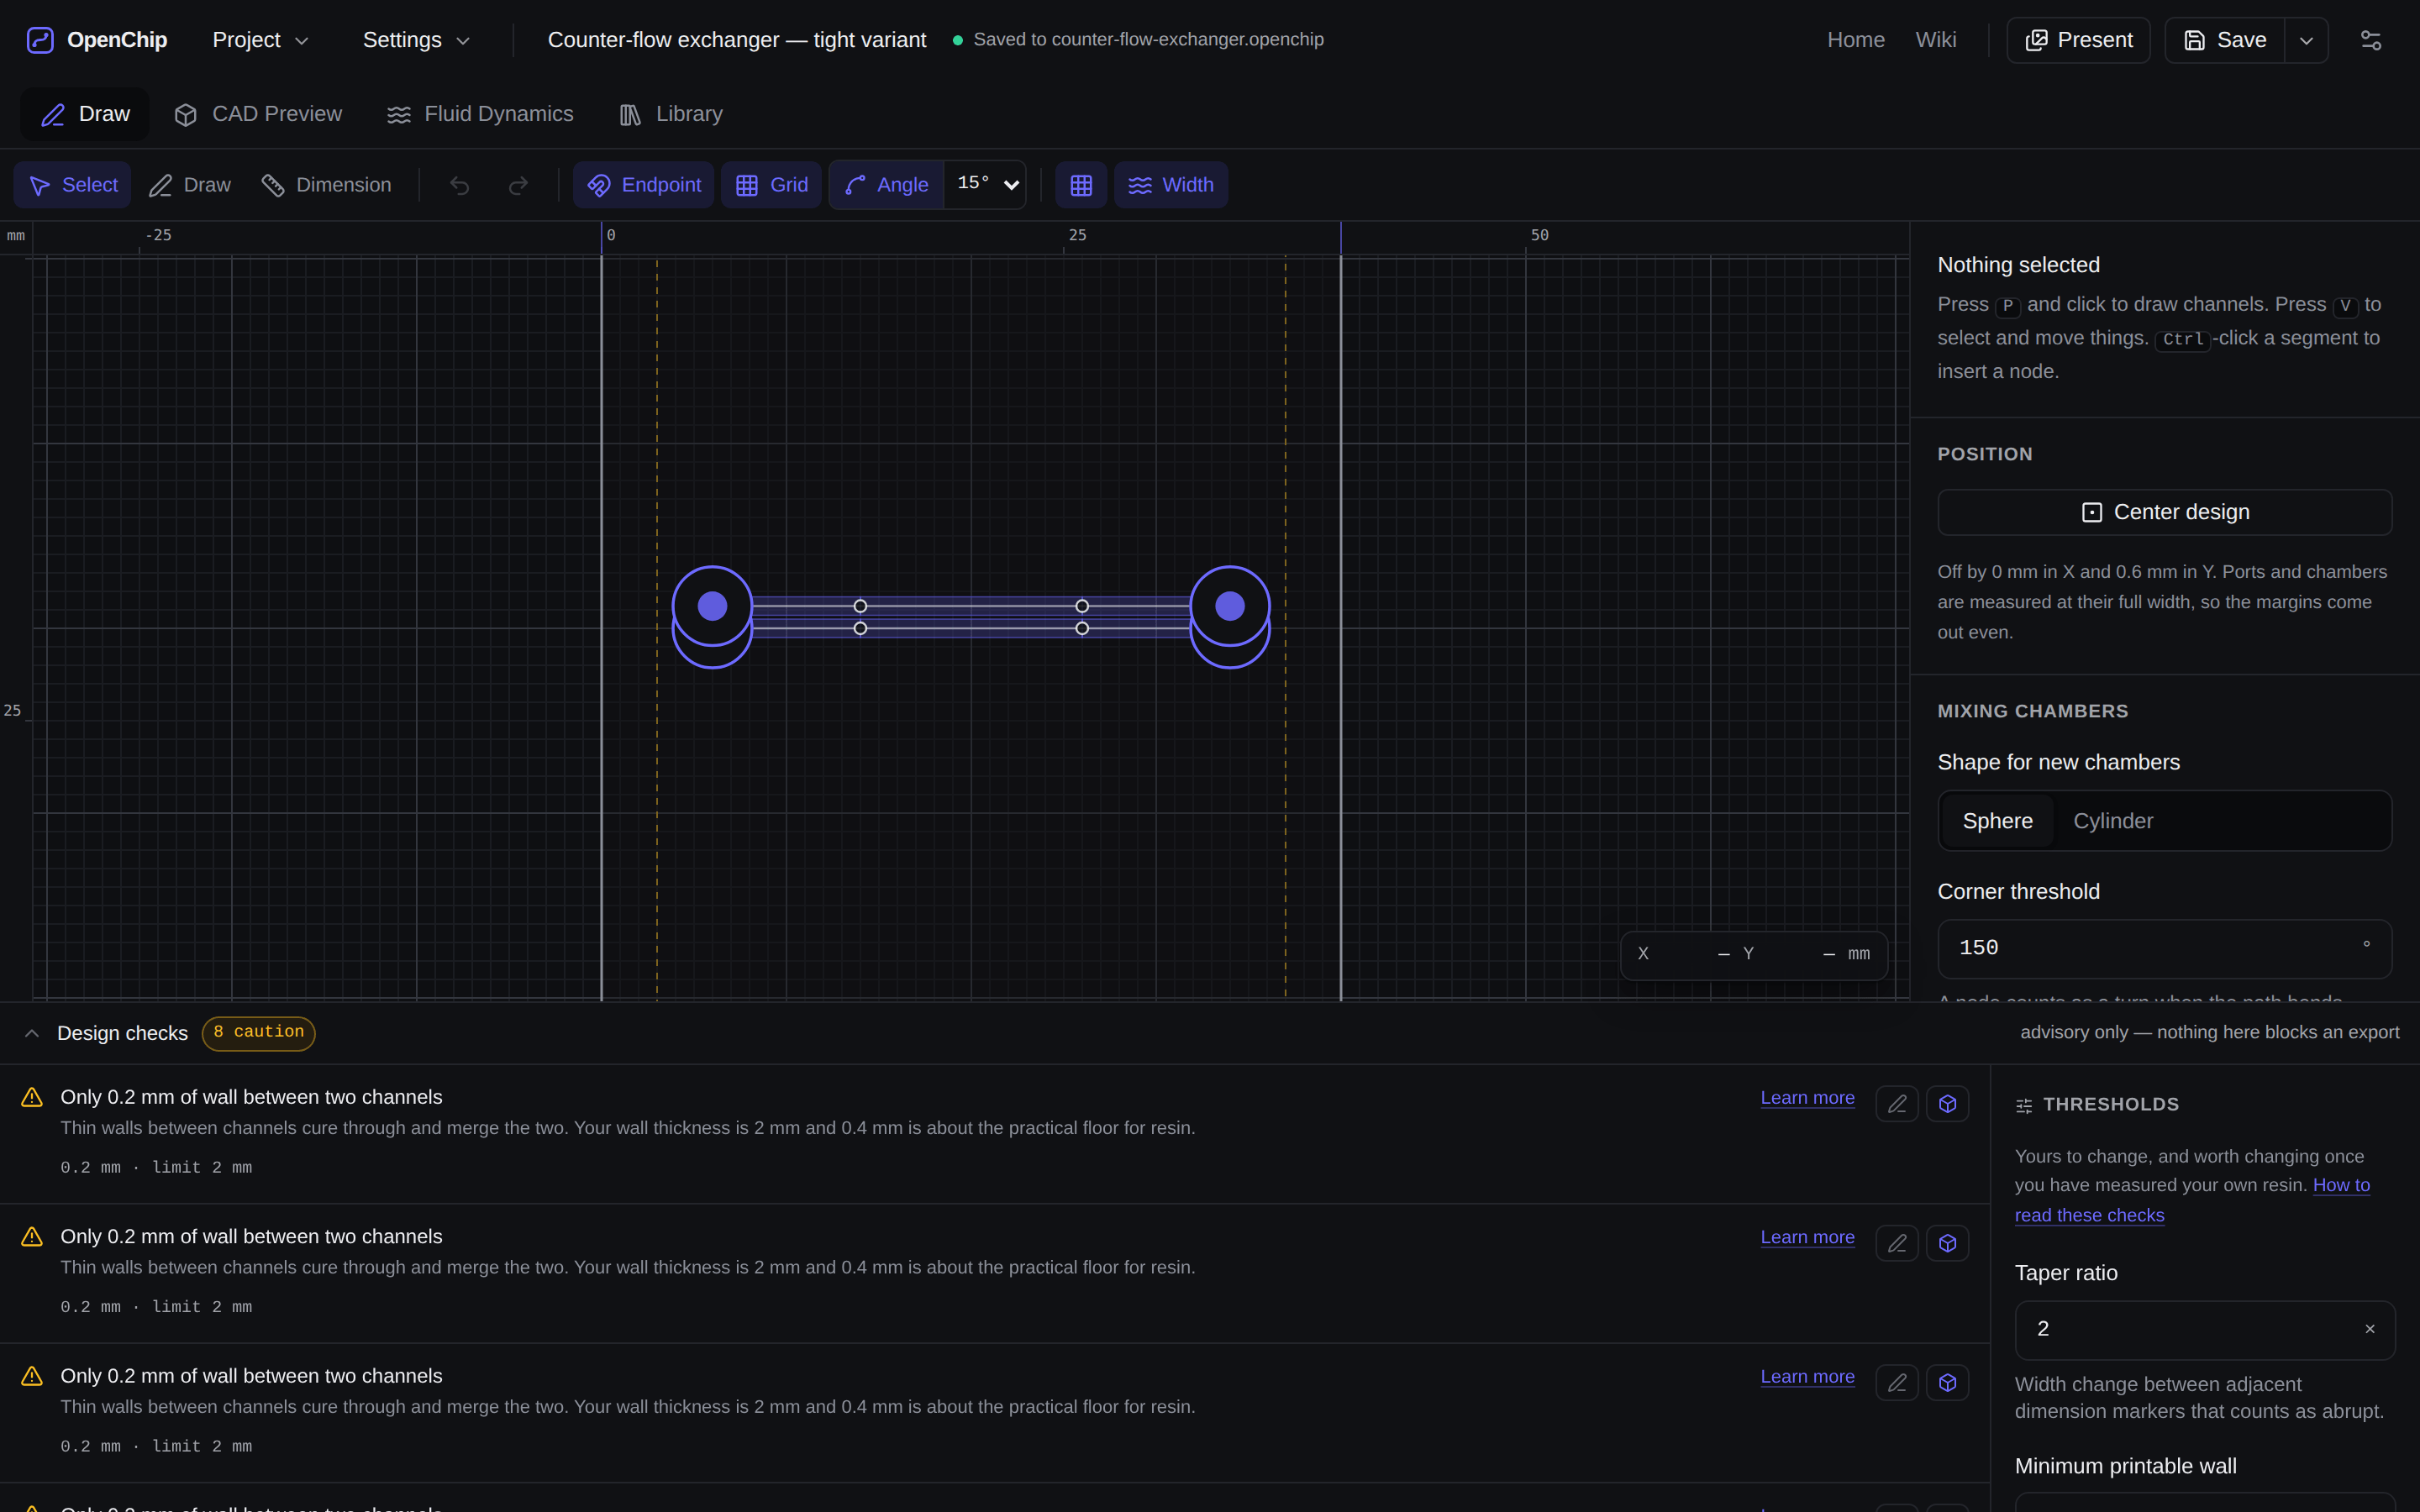Click the undo arrow icon
Image resolution: width=2420 pixels, height=1512 pixels.
coord(459,185)
